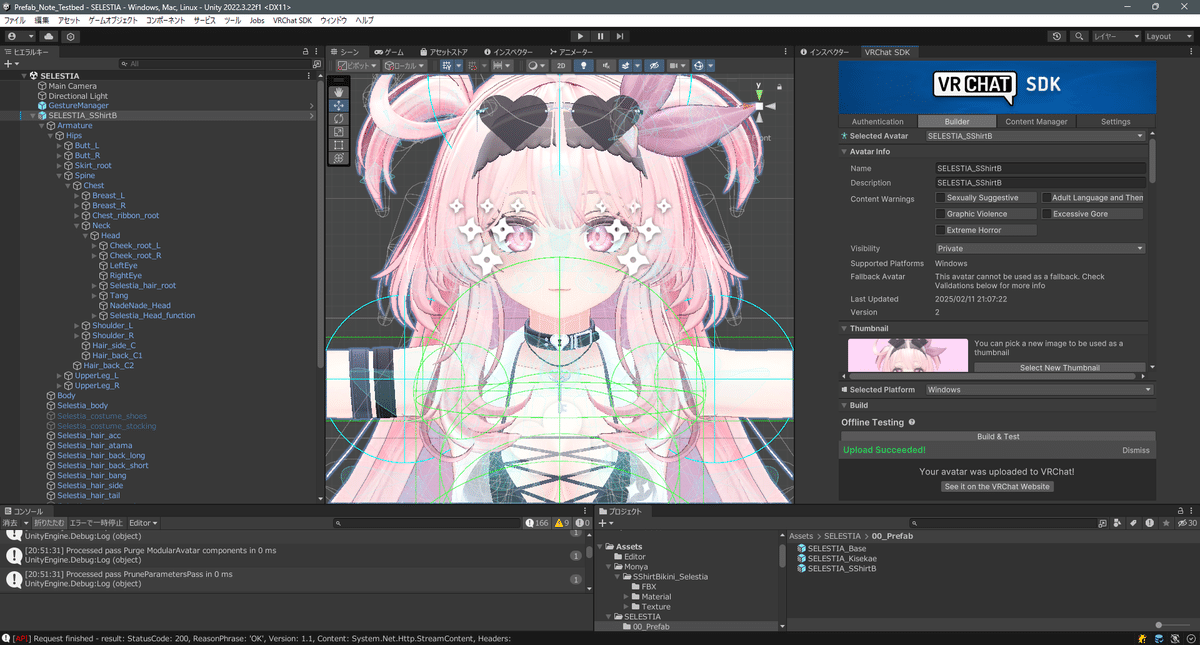Open the Visibility dropdown set to Private
Screen dimensions: 1200x645
click(x=1040, y=248)
